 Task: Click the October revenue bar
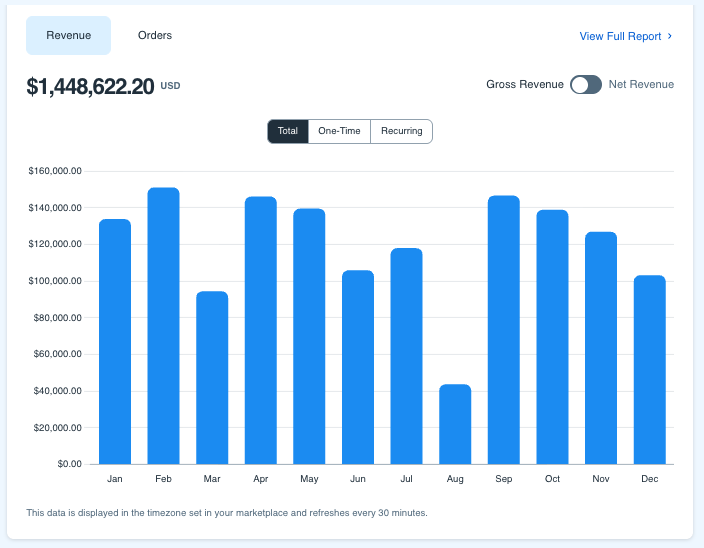552,337
